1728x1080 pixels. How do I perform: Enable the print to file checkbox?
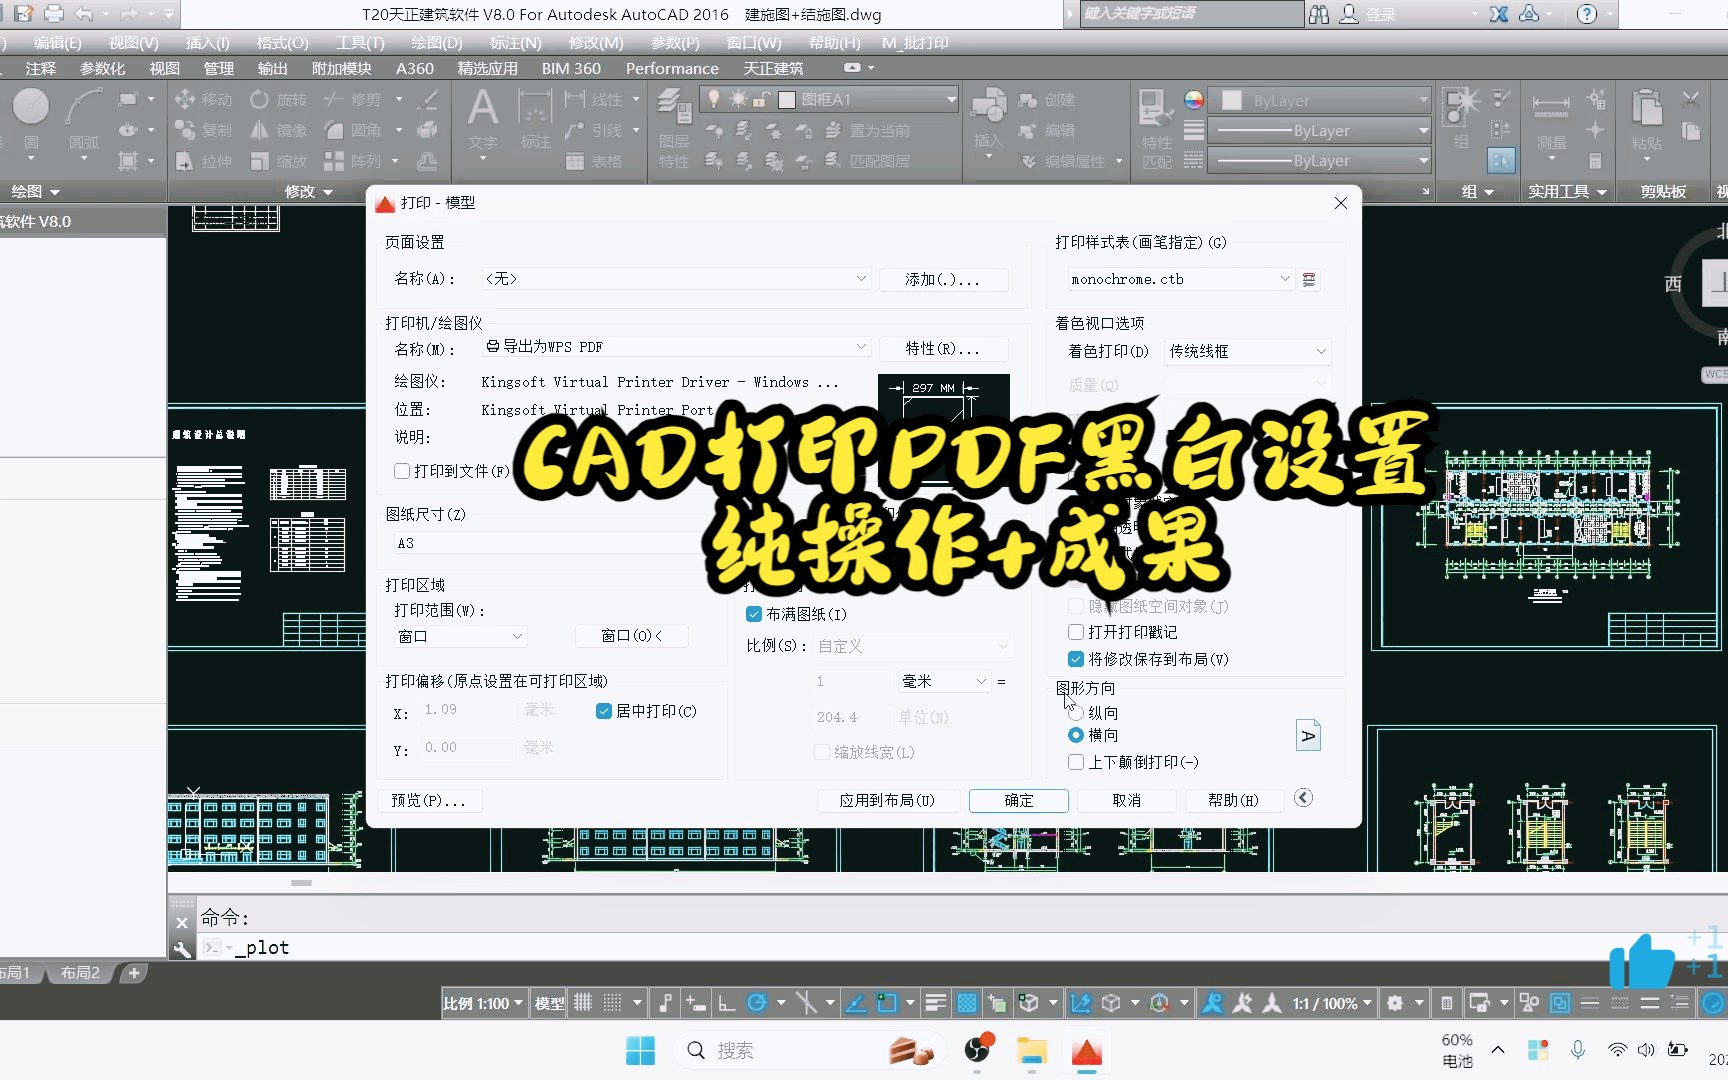tap(402, 471)
